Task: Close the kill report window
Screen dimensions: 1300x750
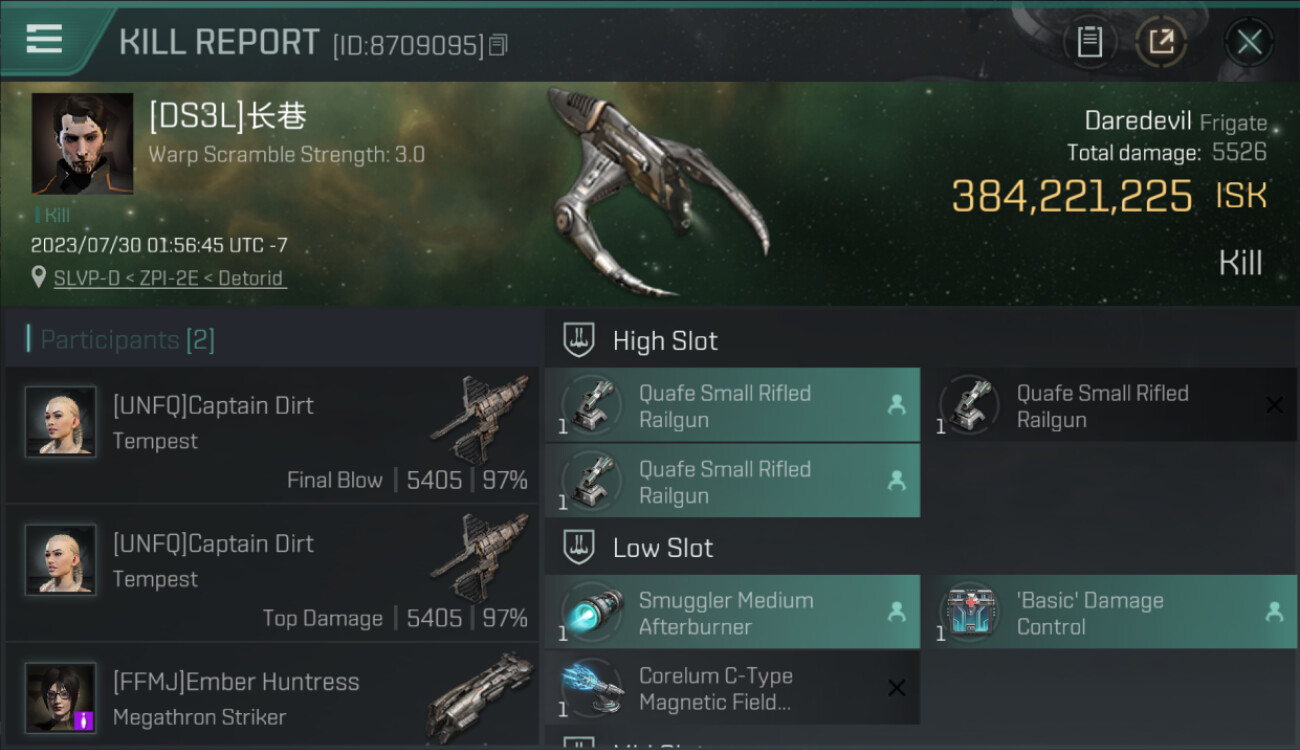Action: pyautogui.click(x=1249, y=42)
